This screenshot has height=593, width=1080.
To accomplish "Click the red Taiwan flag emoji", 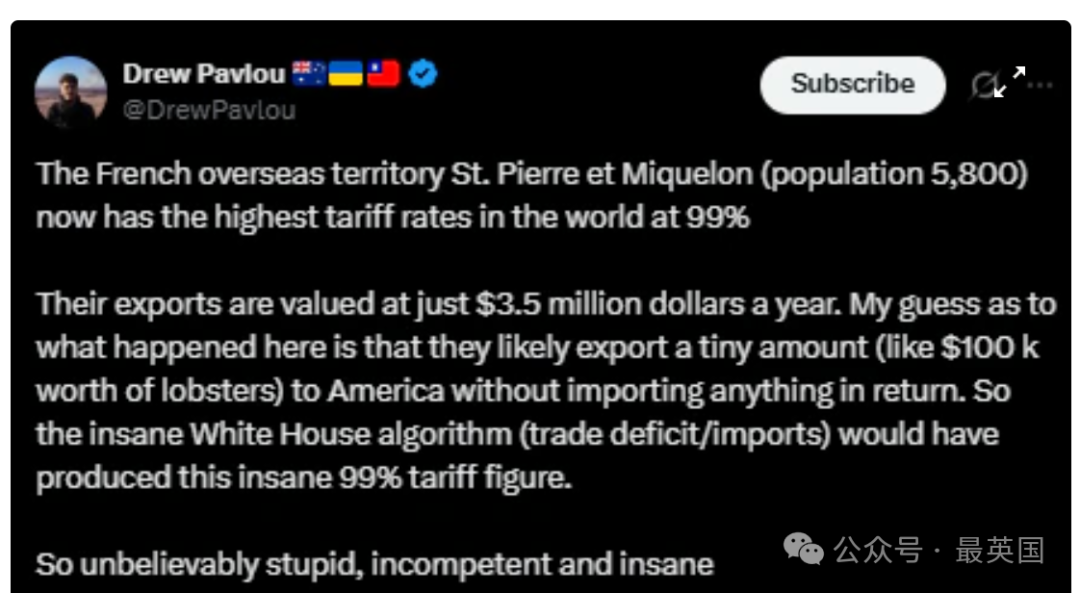I will click(x=383, y=74).
